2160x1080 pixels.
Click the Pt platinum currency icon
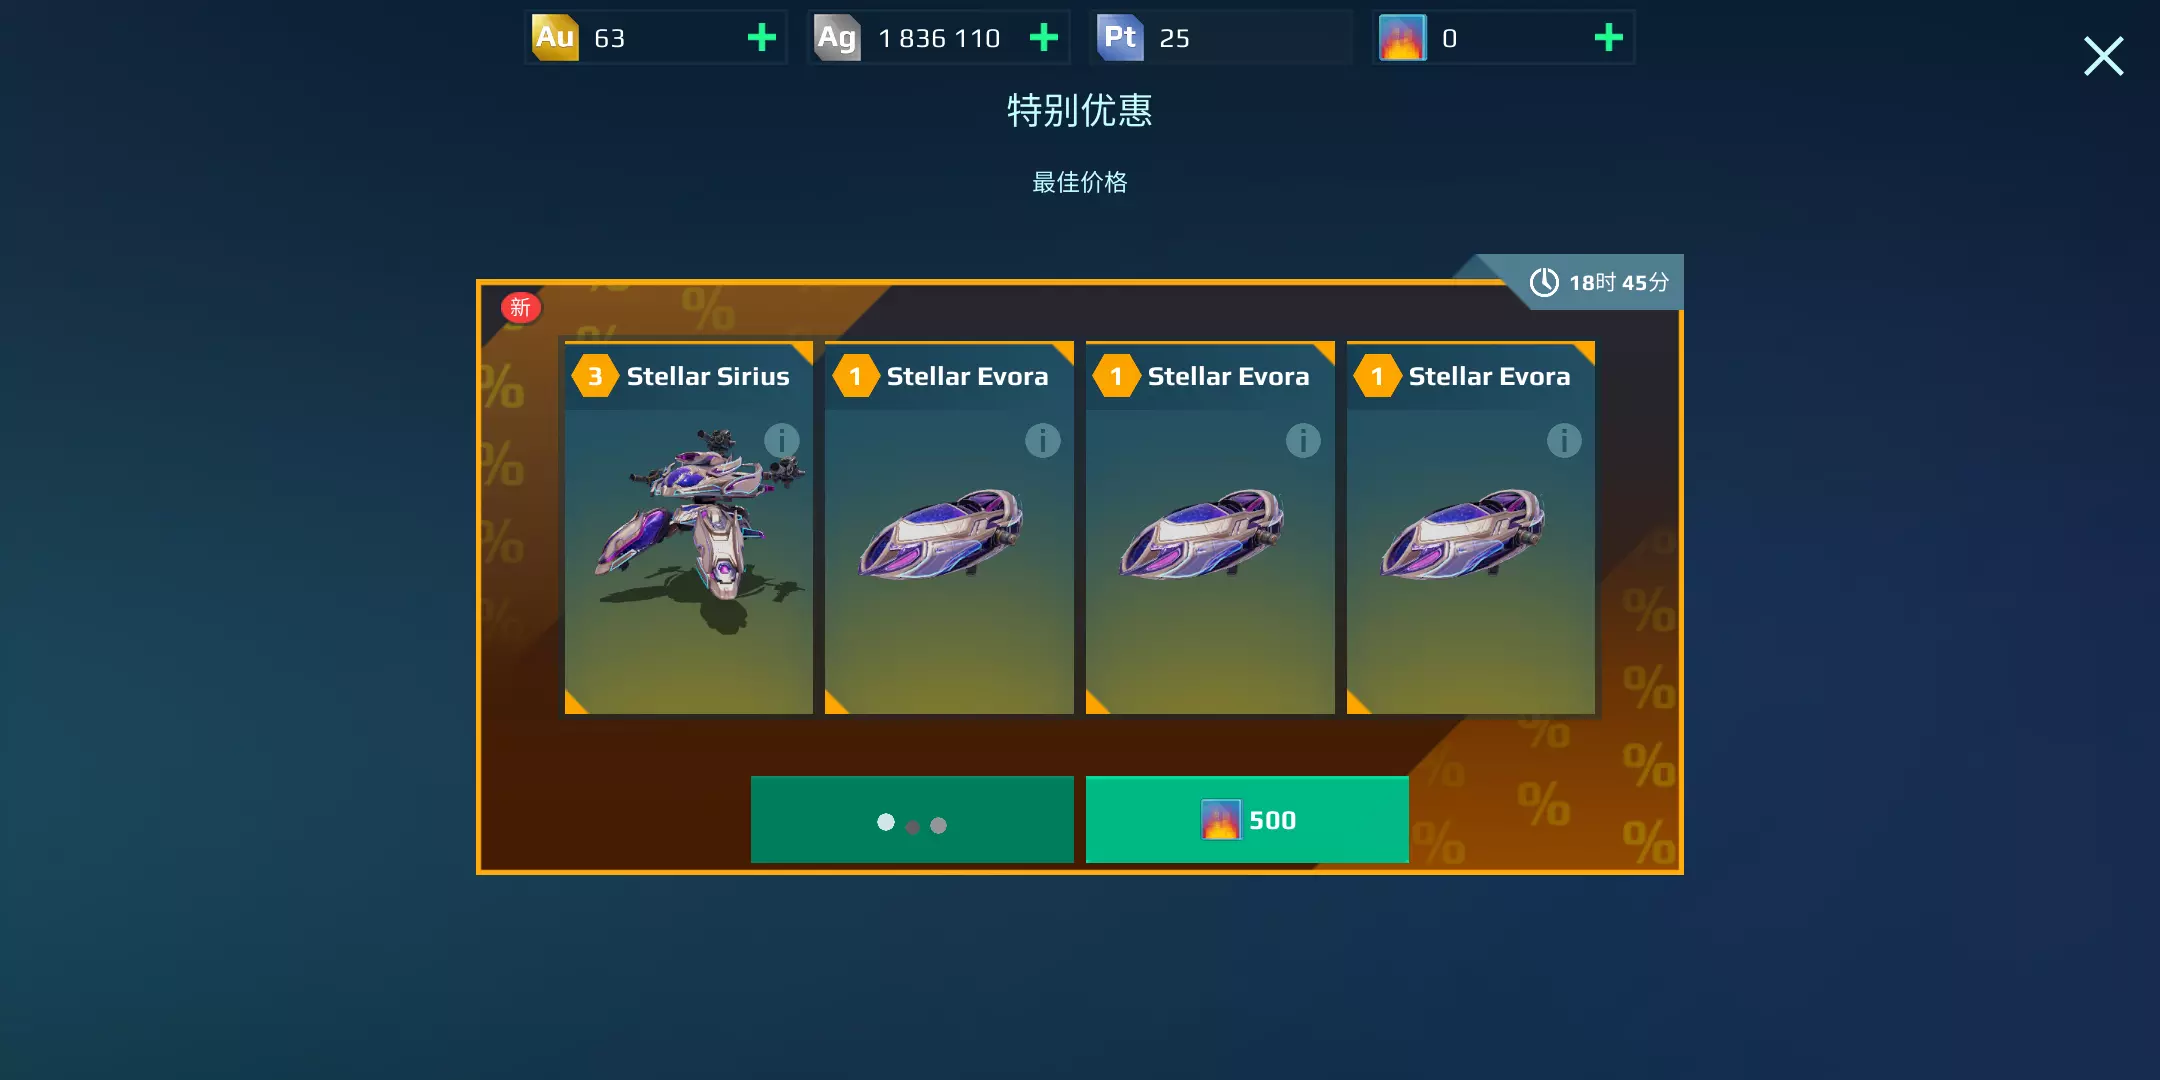pyautogui.click(x=1120, y=38)
